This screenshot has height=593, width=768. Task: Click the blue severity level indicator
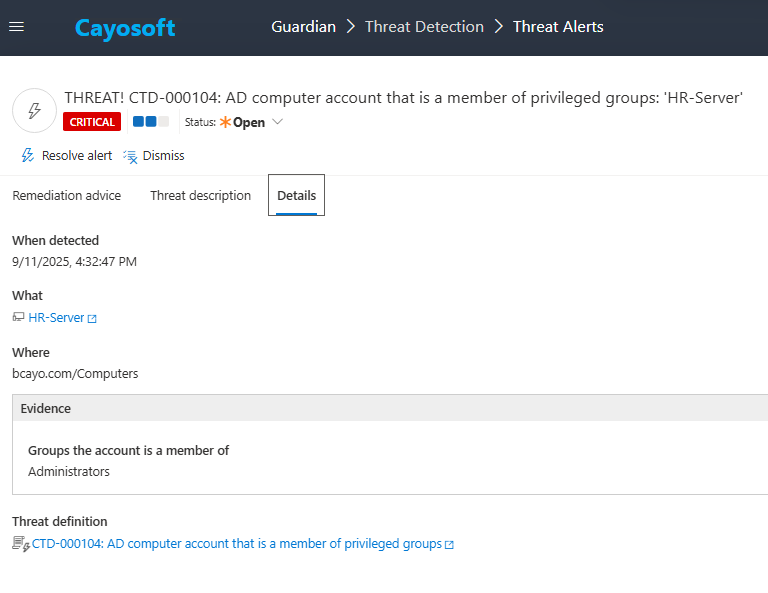click(151, 122)
